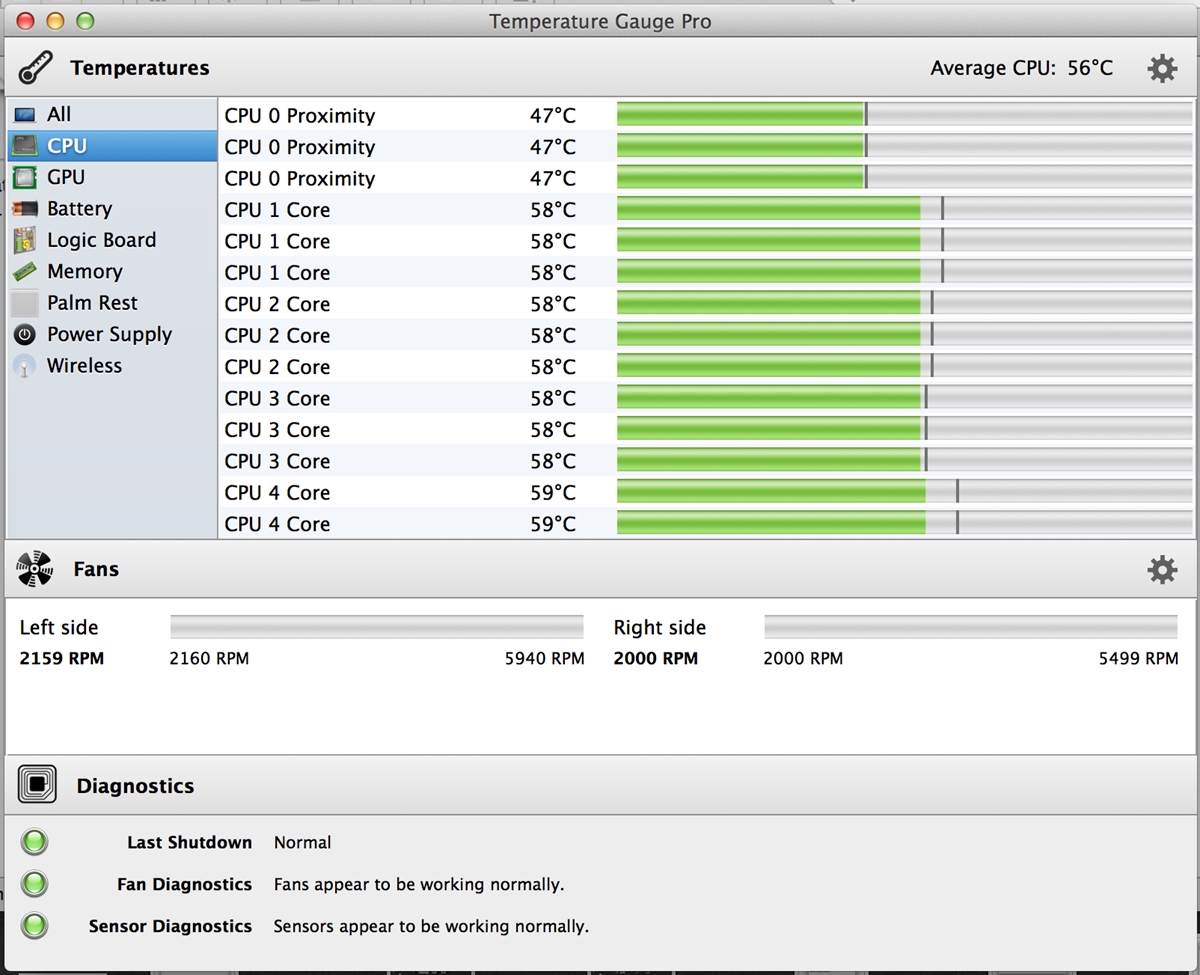Screen dimensions: 1200x975
Task: Open the Temperatures settings gear
Action: click(x=1162, y=68)
